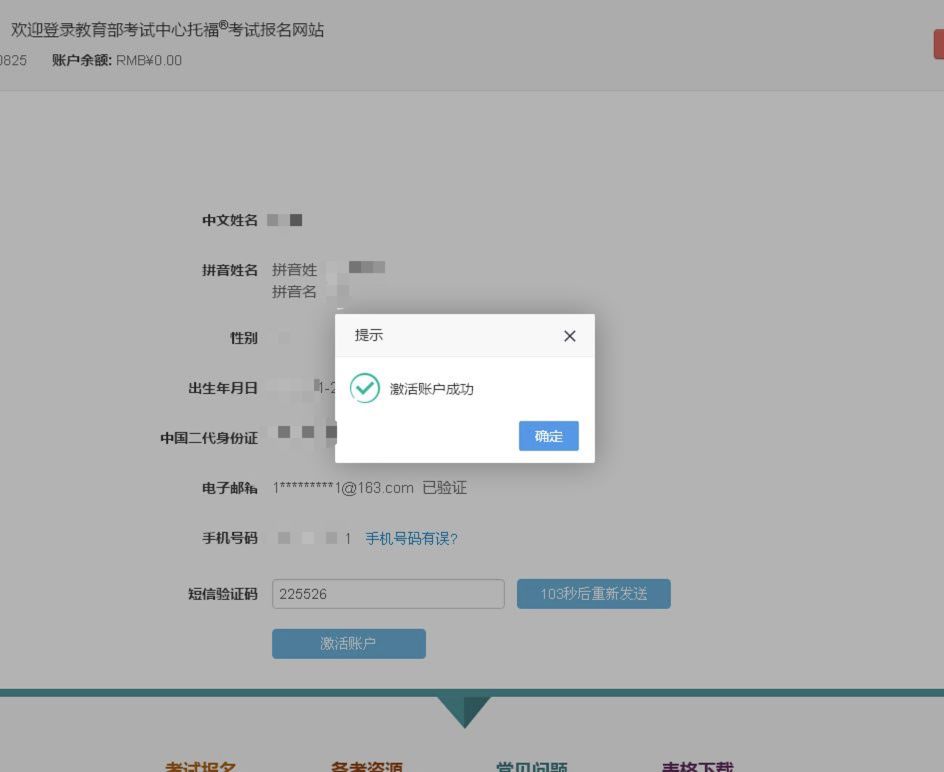Screen dimensions: 944x772
Task: Click the masked email address ending in 163.com
Action: point(340,488)
